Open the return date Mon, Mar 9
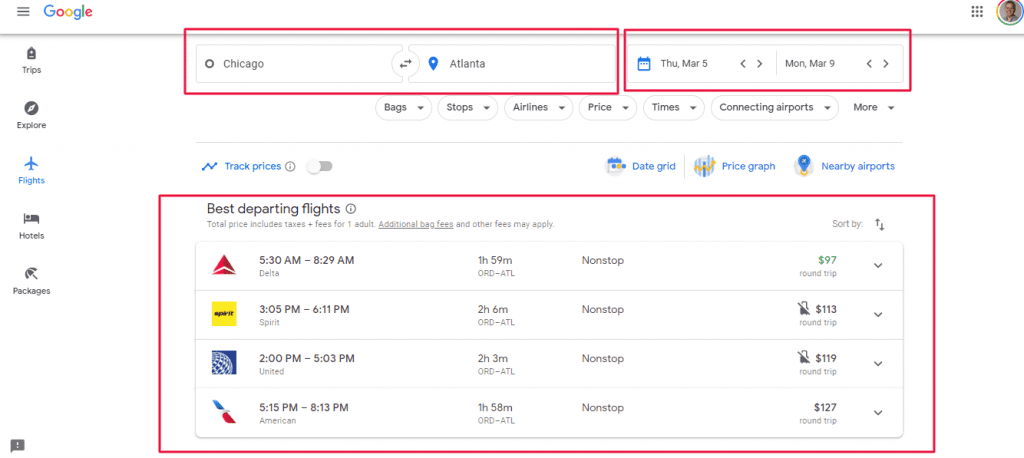This screenshot has width=1024, height=458. [810, 64]
